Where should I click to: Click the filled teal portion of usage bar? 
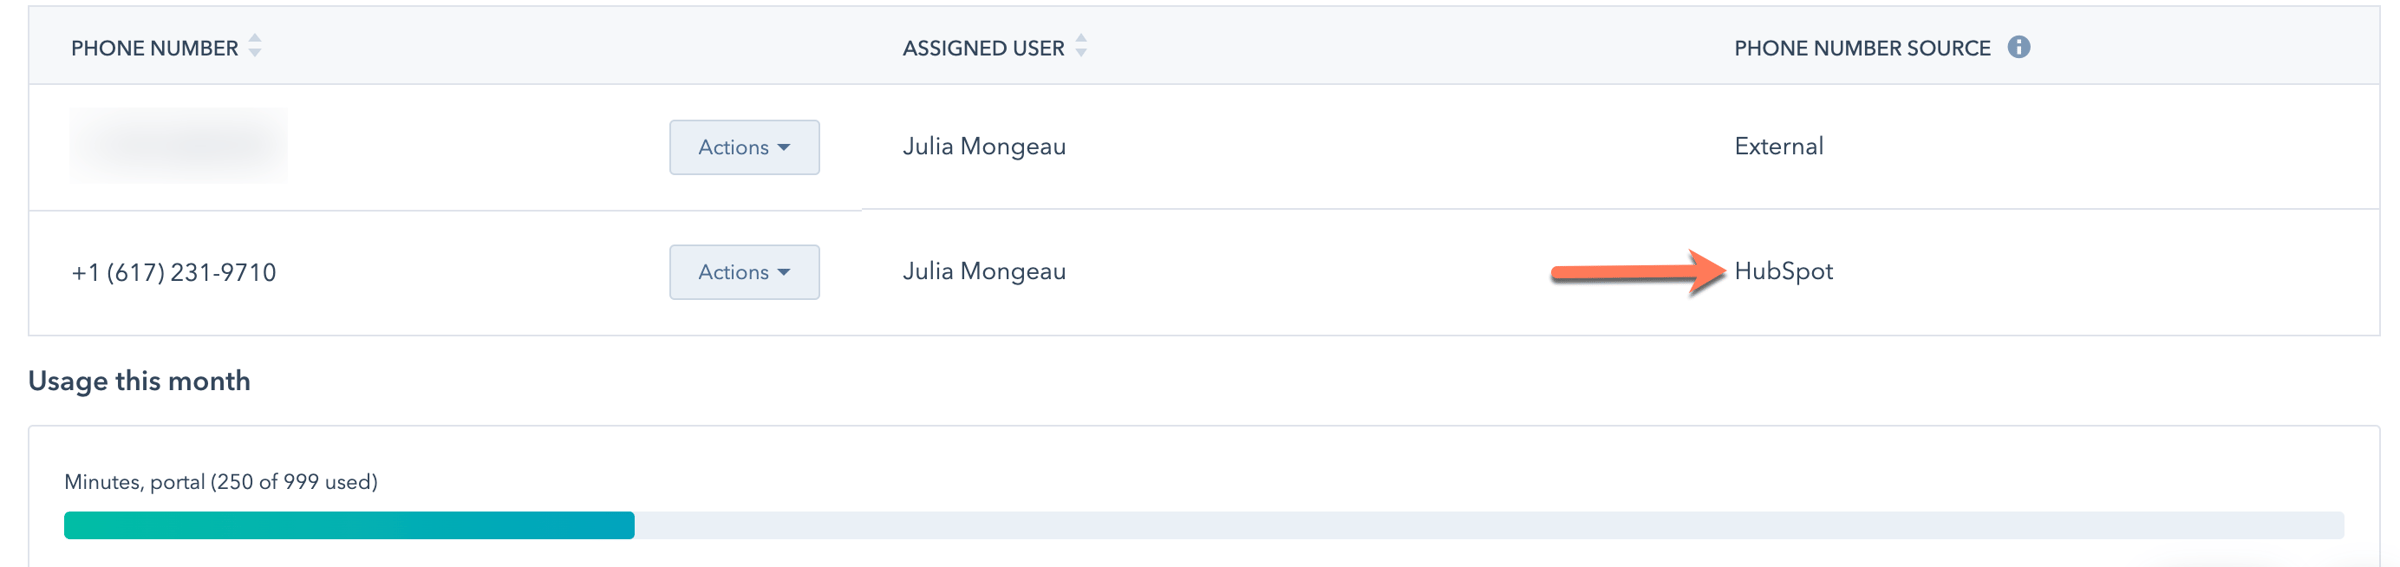(x=348, y=525)
